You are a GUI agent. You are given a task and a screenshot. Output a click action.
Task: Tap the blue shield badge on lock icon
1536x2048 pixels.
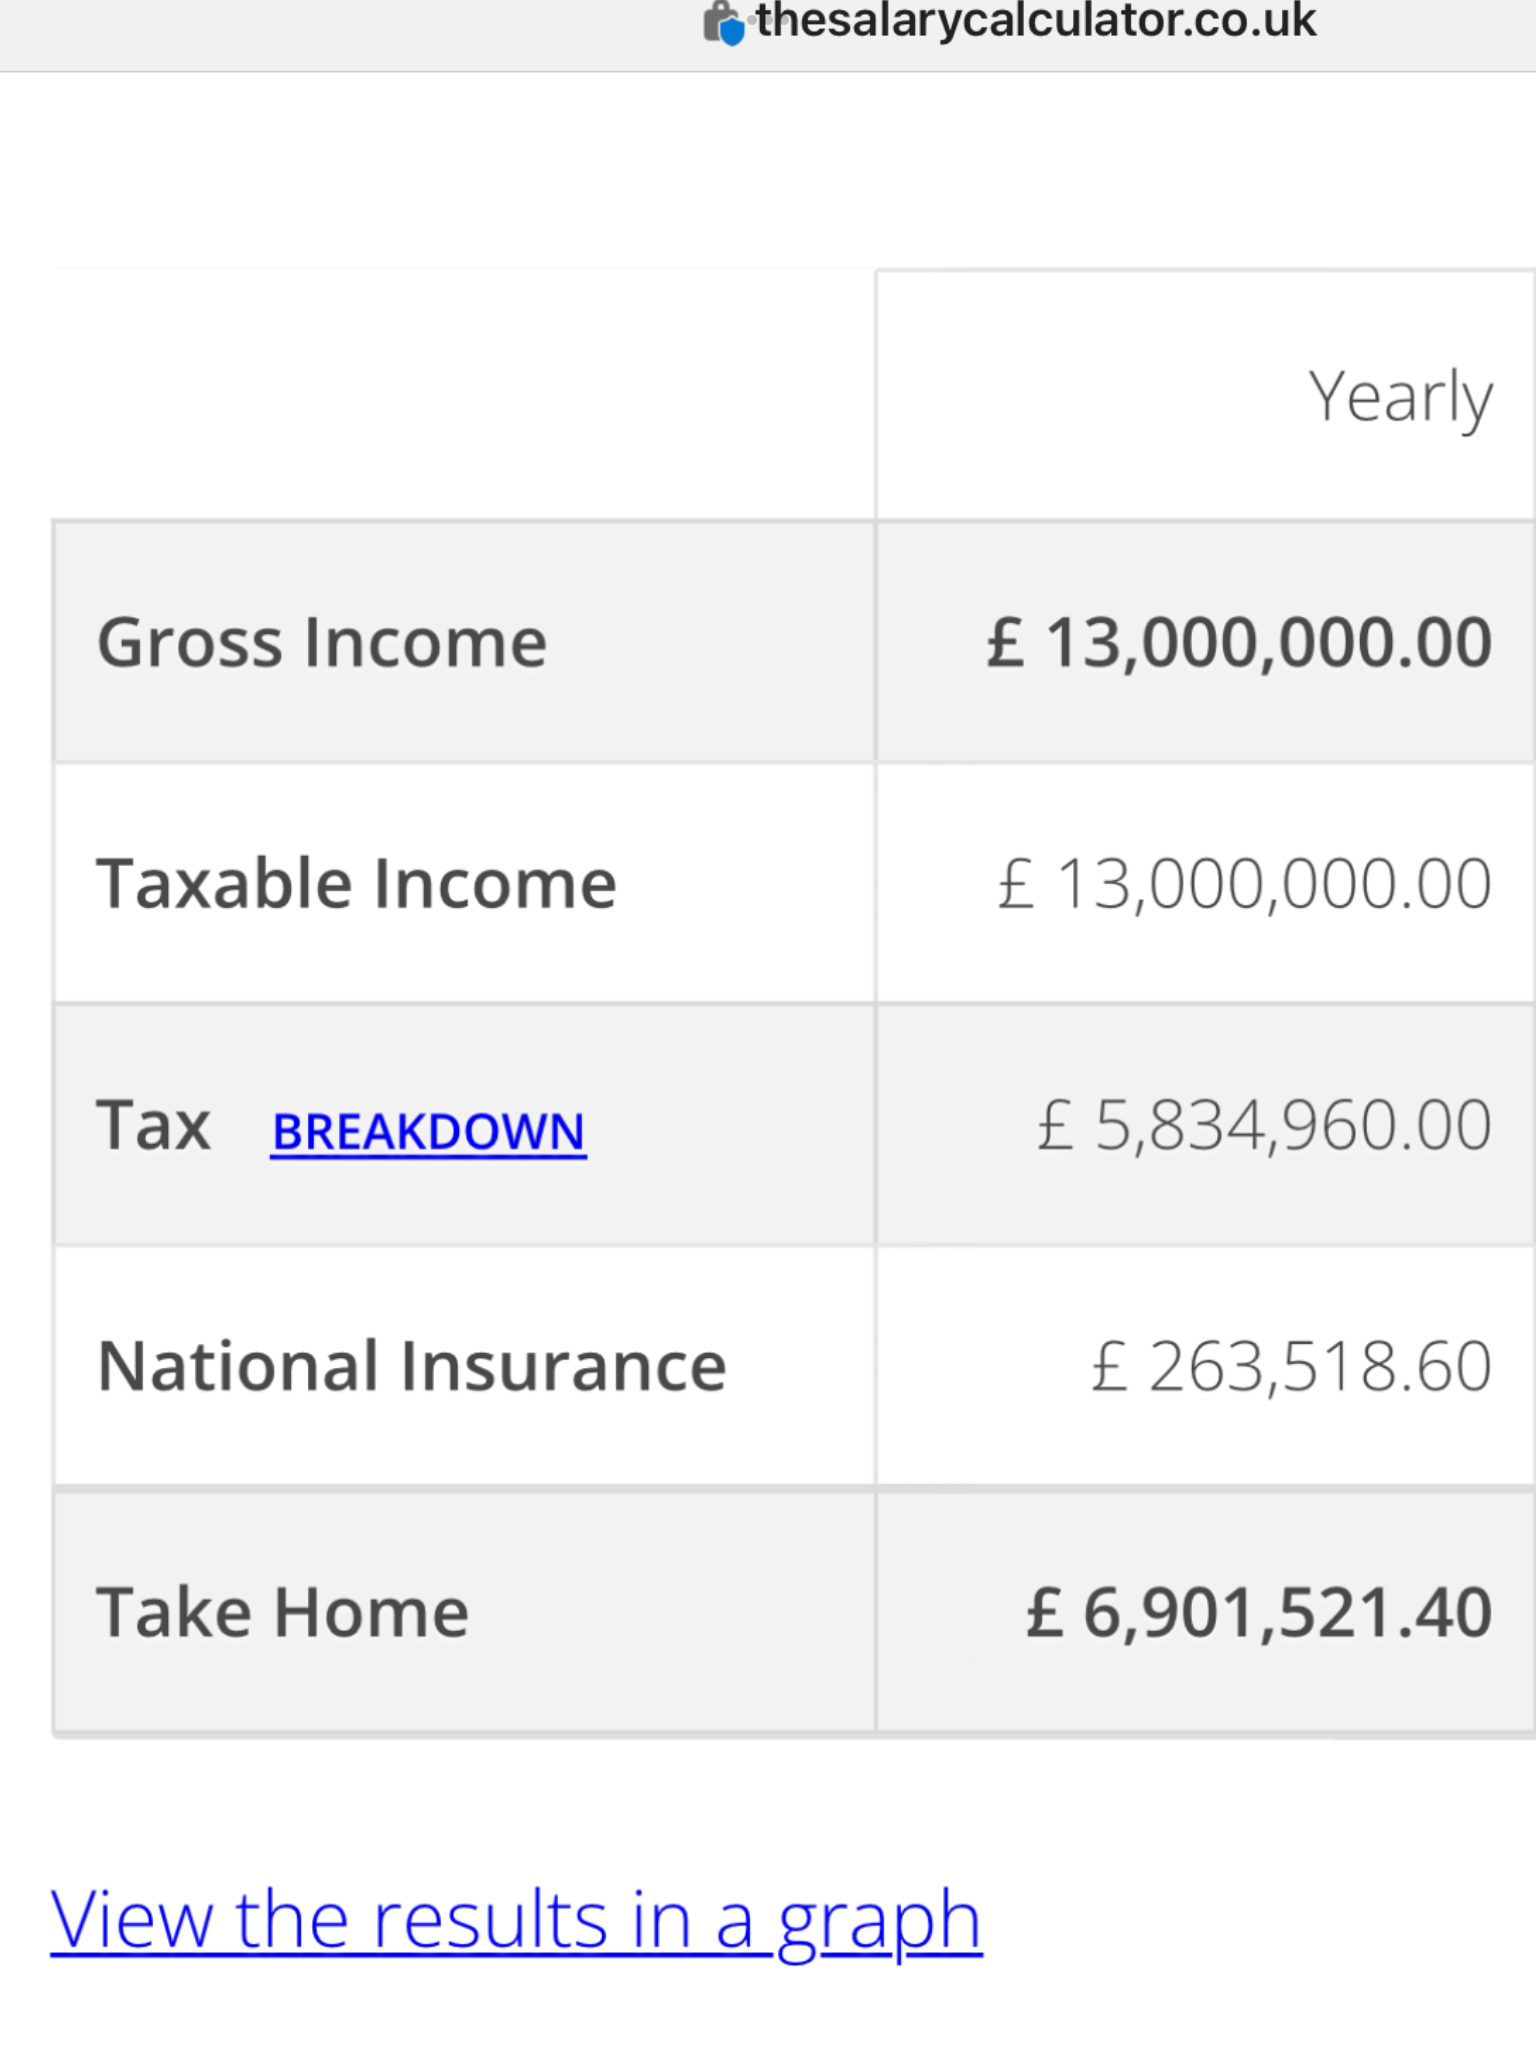[x=733, y=30]
